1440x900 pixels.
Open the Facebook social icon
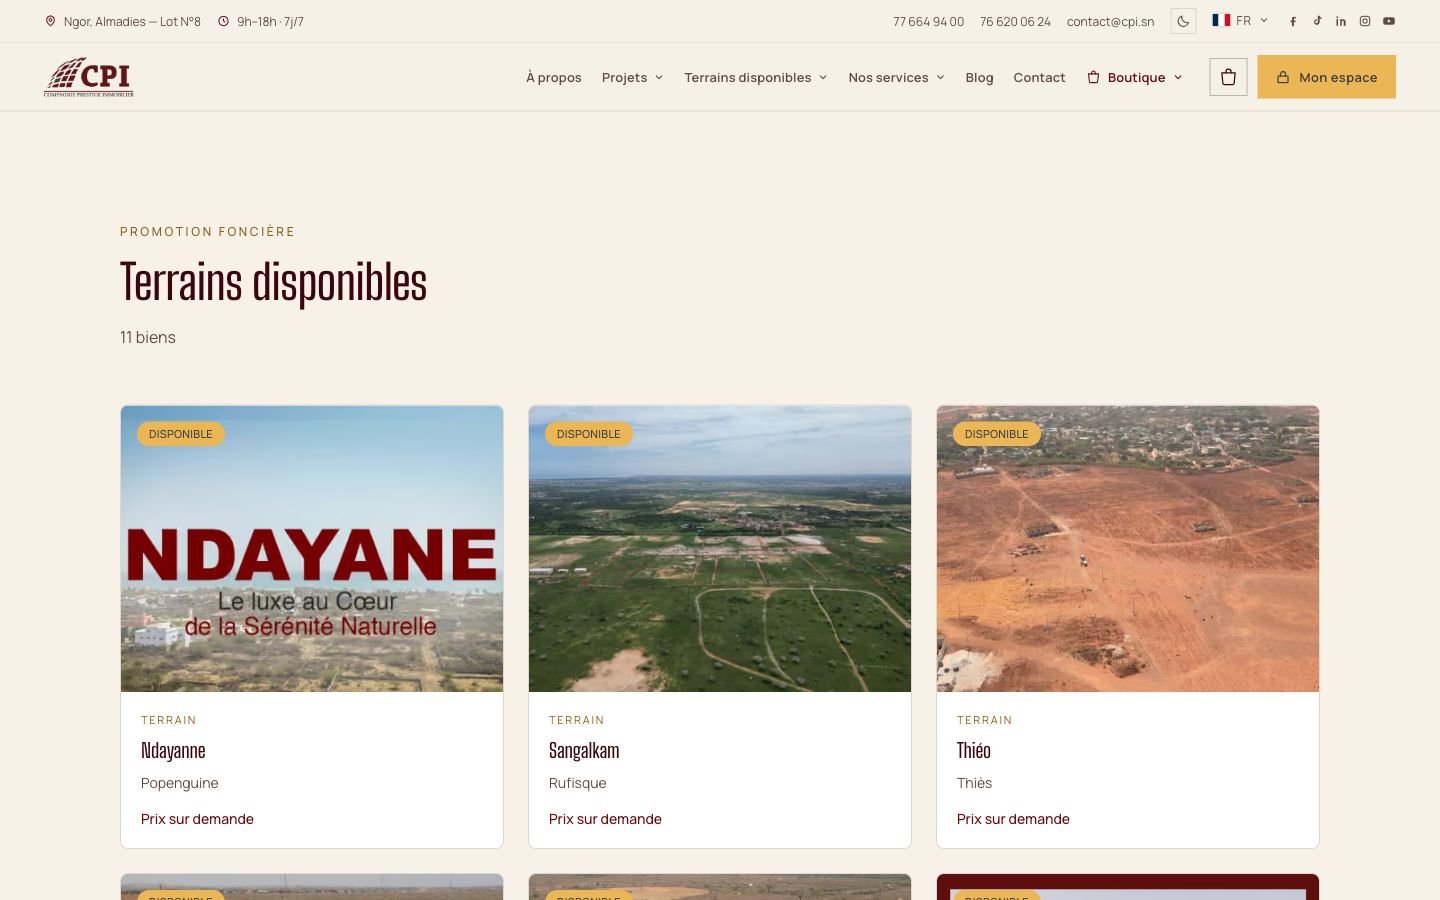1293,21
